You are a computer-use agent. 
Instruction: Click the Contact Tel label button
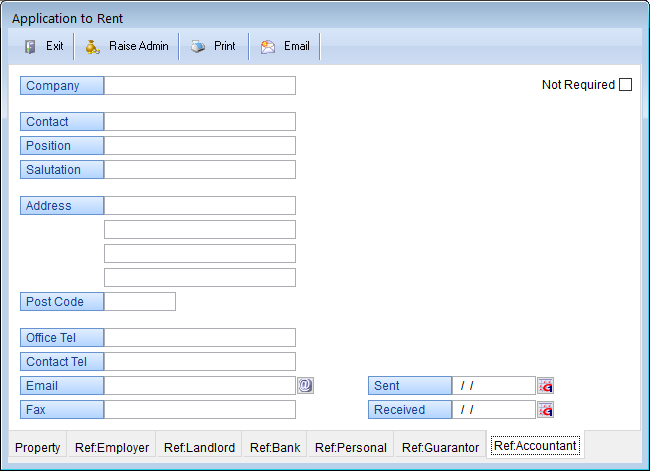(62, 362)
